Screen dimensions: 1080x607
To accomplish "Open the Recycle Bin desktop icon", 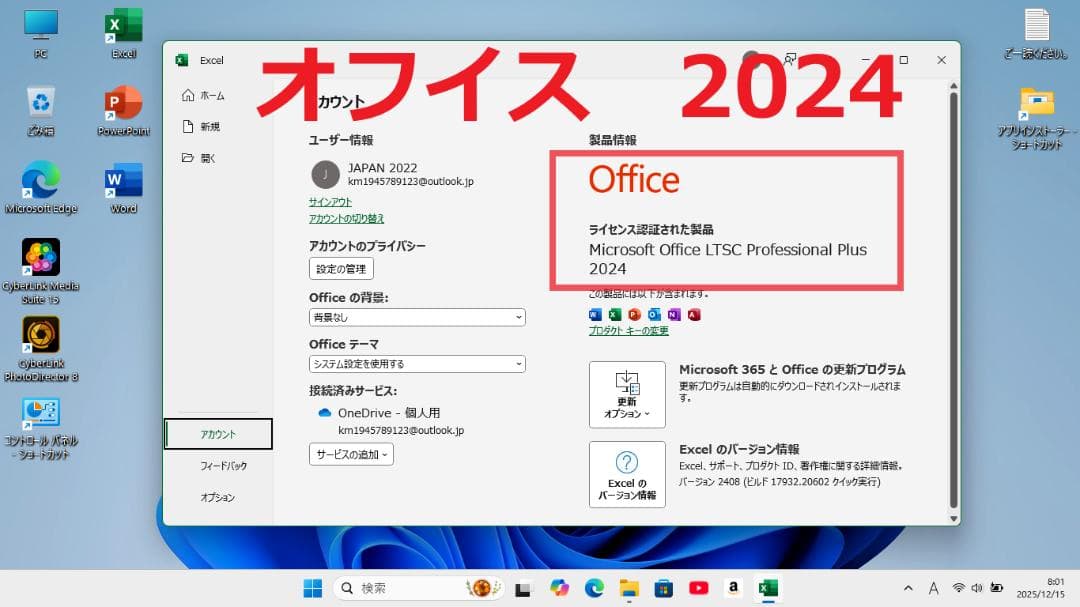I will pyautogui.click(x=41, y=110).
